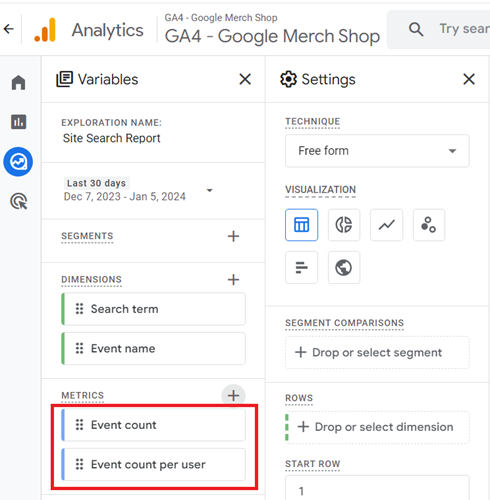Grab the Event name drag handle
This screenshot has height=500, width=490.
[79, 348]
